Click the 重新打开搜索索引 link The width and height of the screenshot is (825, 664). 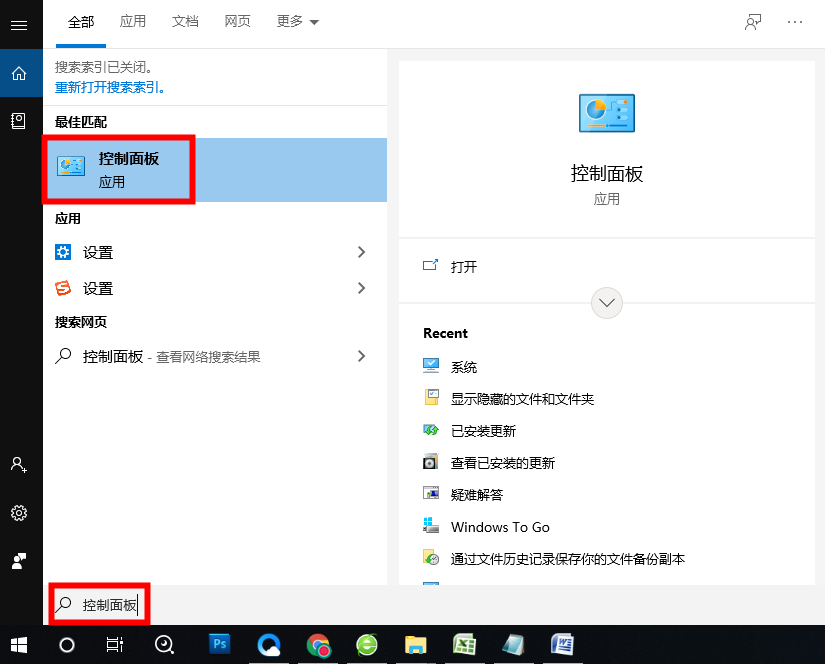click(110, 87)
